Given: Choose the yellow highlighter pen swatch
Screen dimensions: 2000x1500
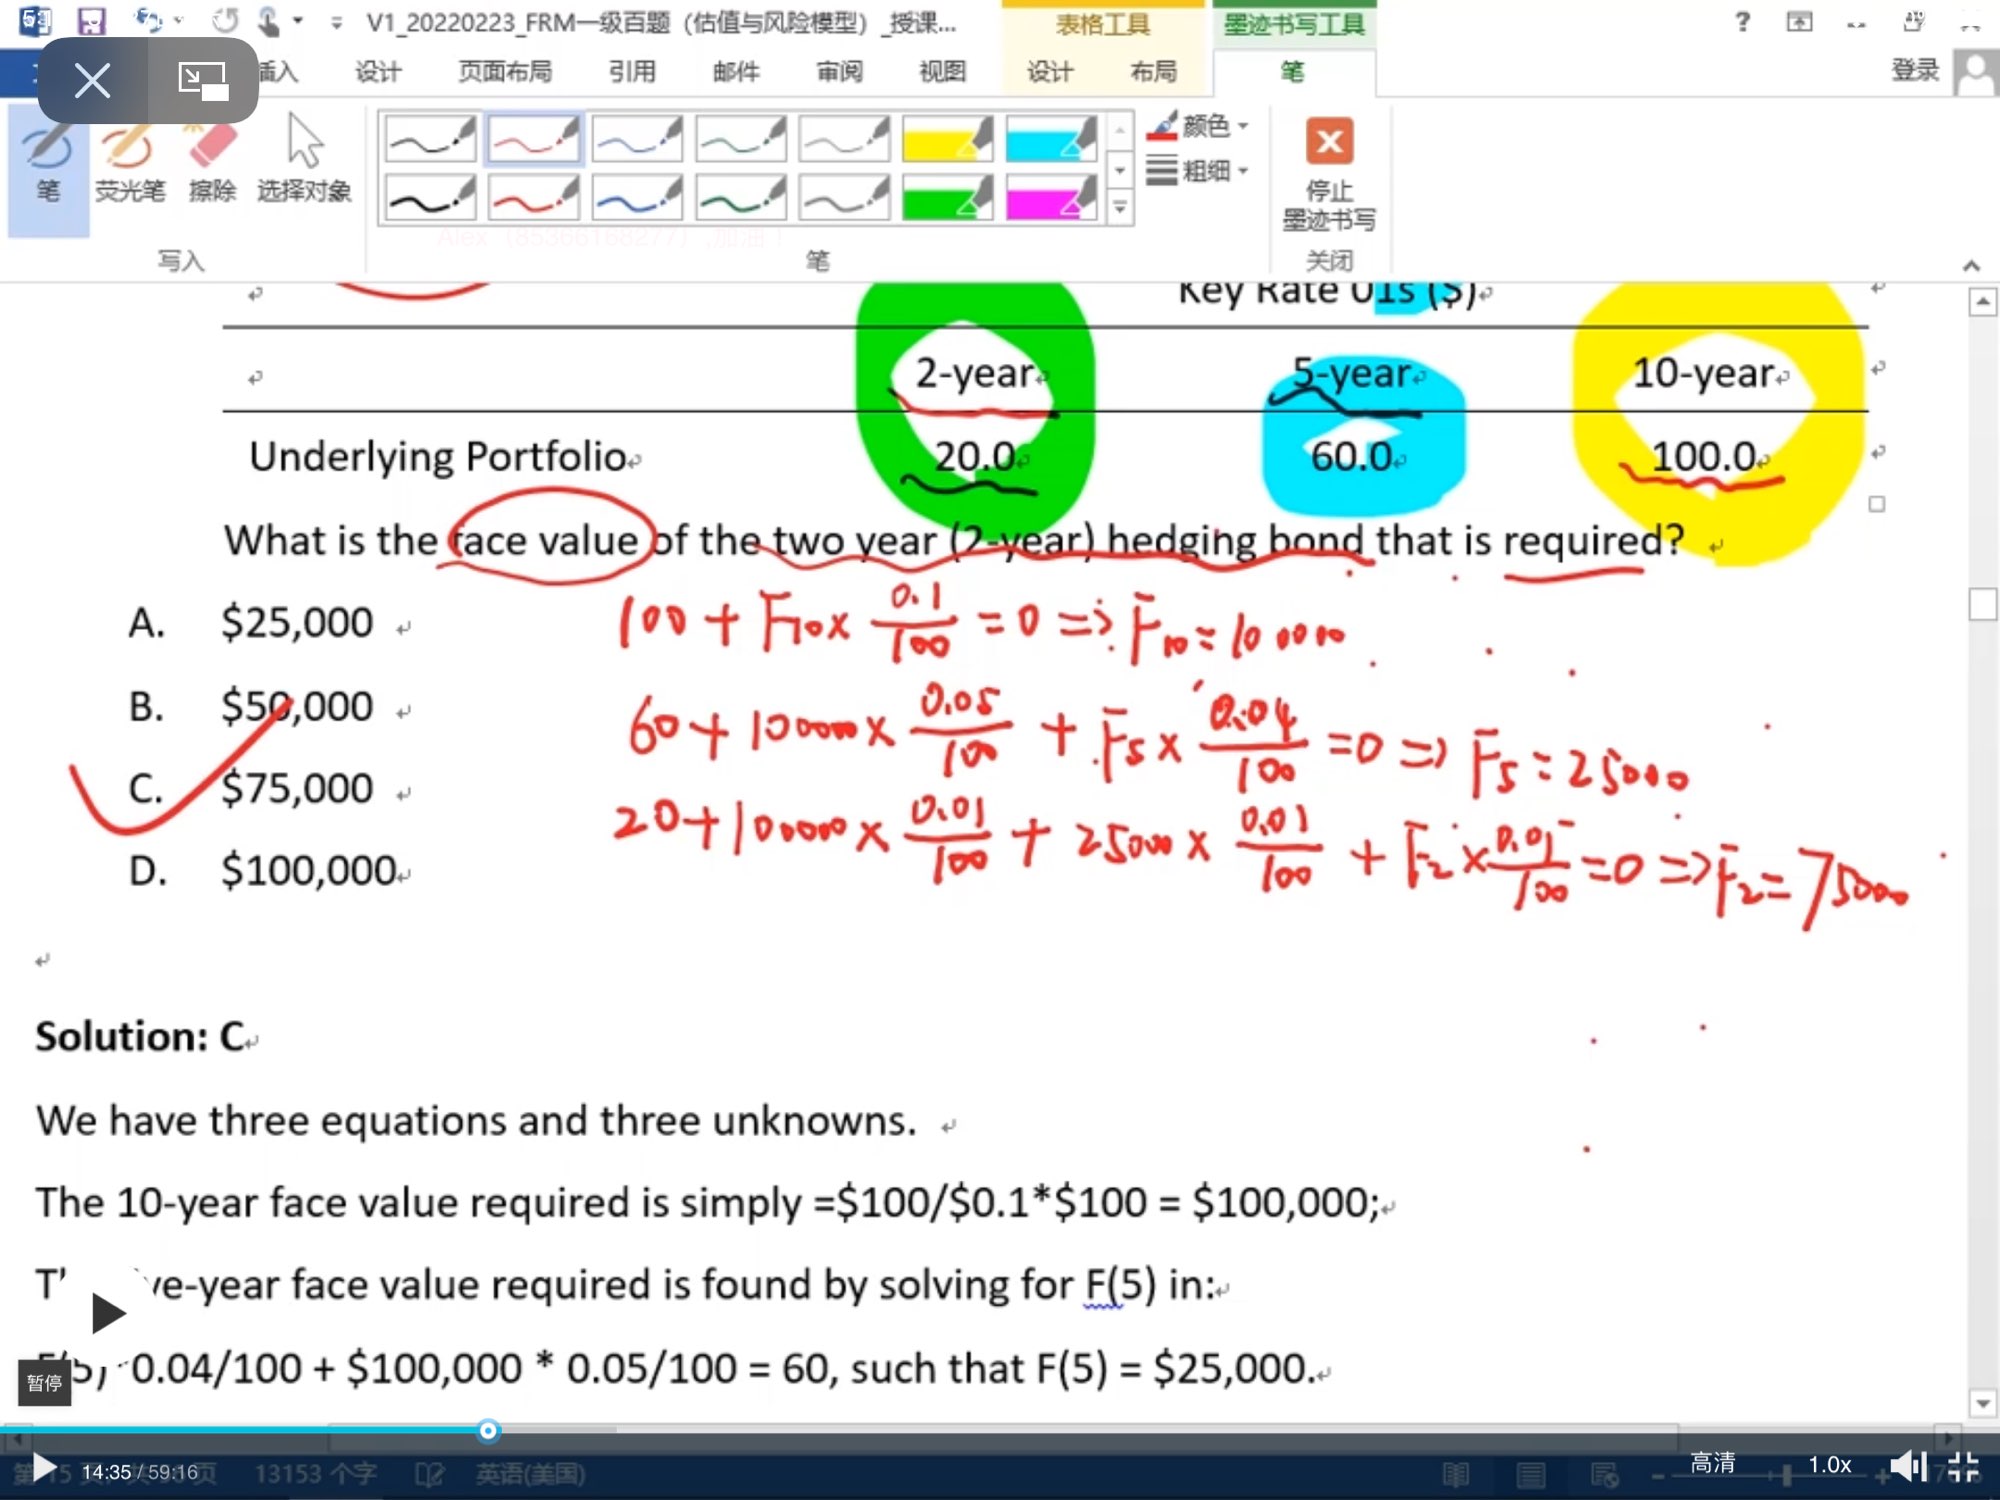Looking at the screenshot, I should (946, 139).
